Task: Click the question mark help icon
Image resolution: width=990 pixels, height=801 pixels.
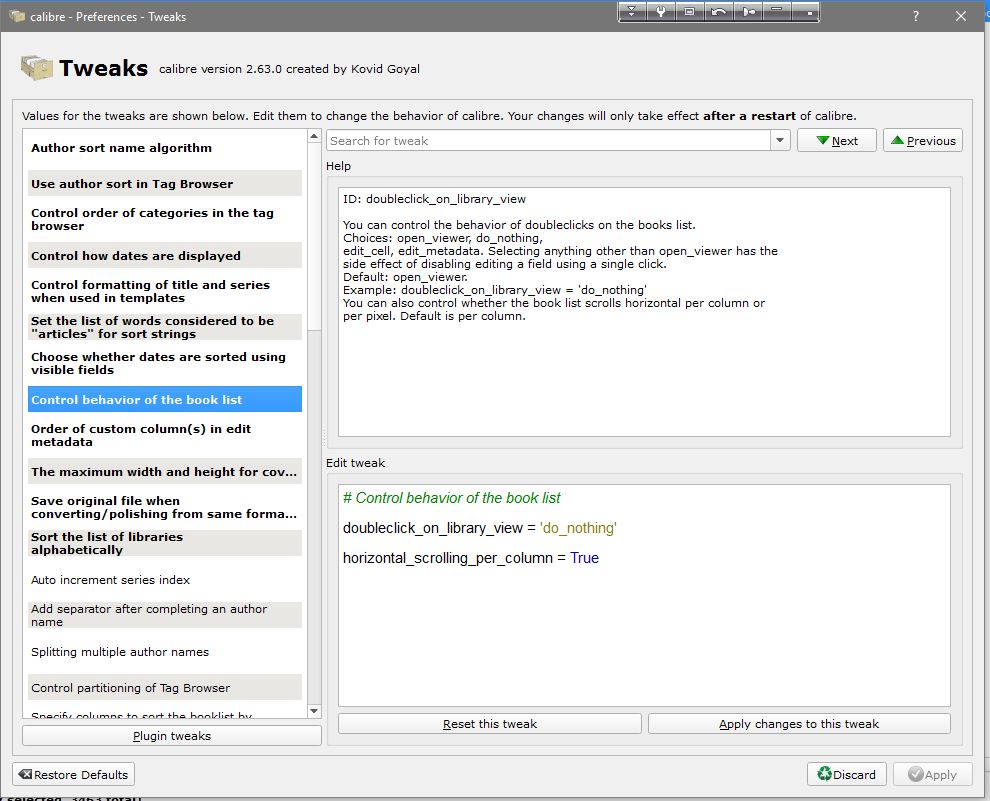Action: click(x=917, y=17)
